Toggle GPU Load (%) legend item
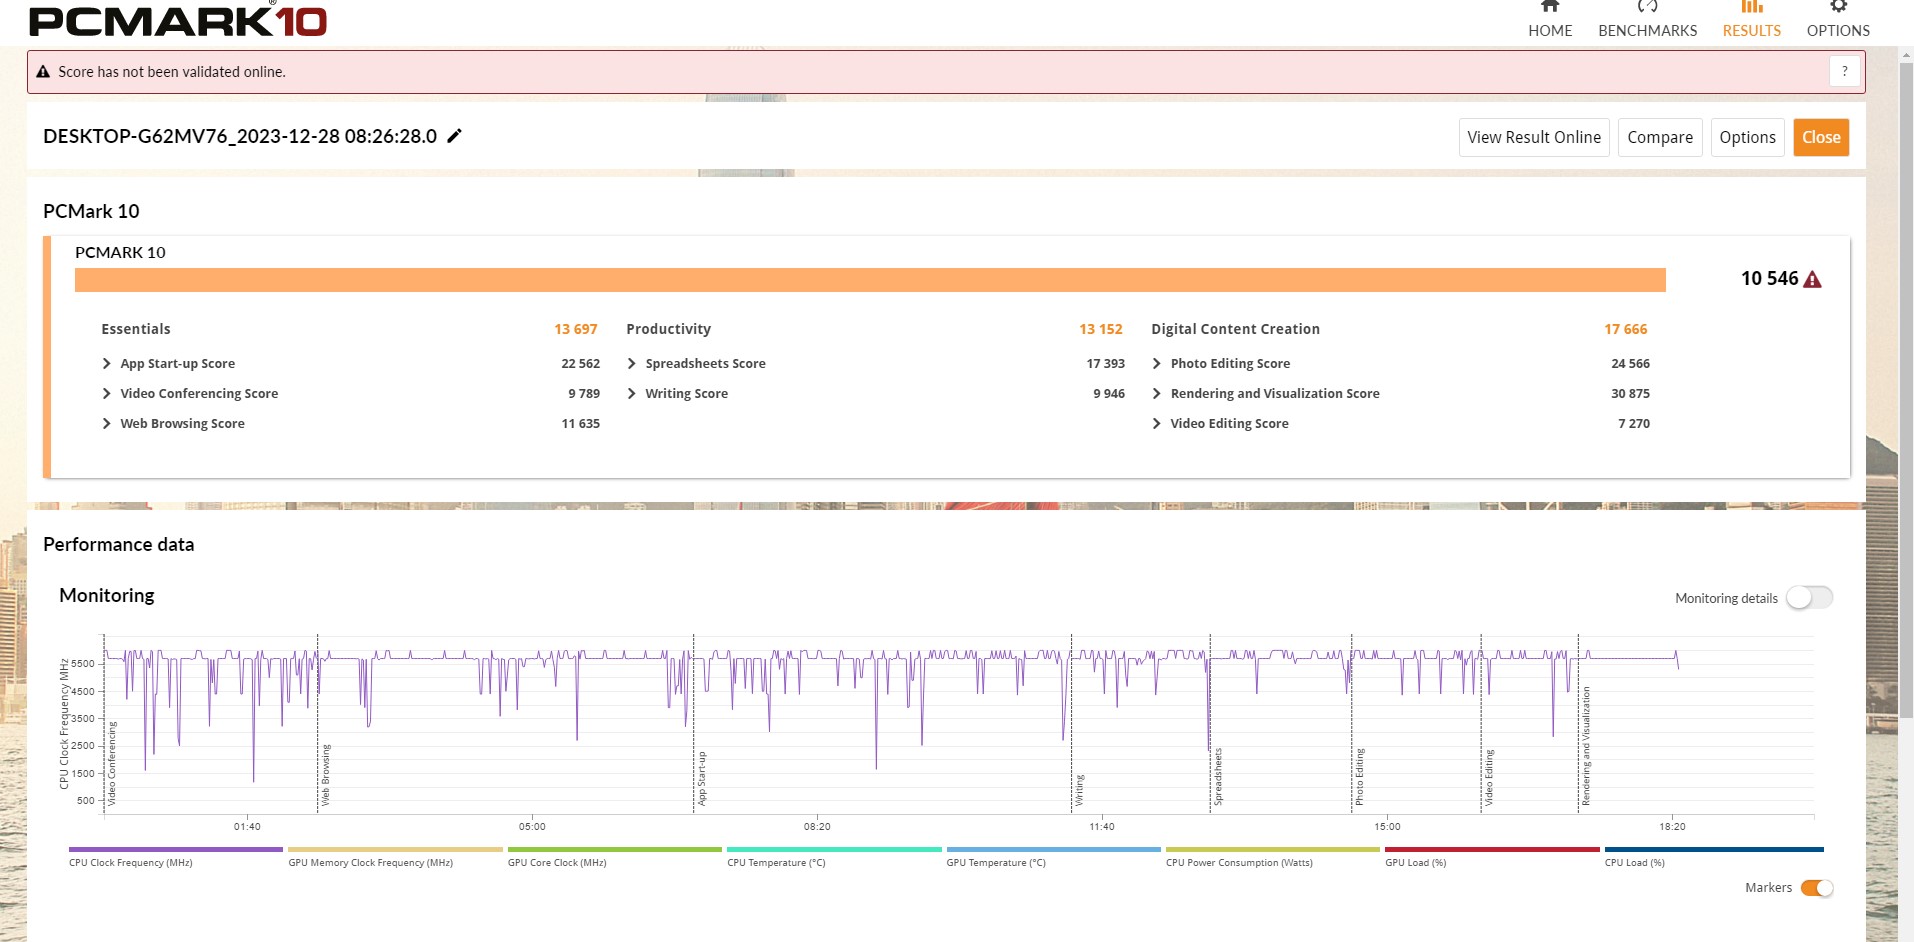Screen dimensions: 1914x942 (1492, 856)
